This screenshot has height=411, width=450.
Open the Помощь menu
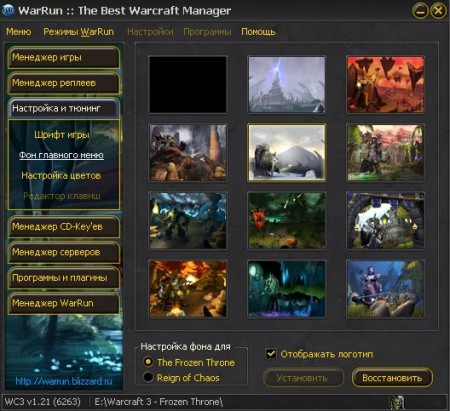[258, 32]
